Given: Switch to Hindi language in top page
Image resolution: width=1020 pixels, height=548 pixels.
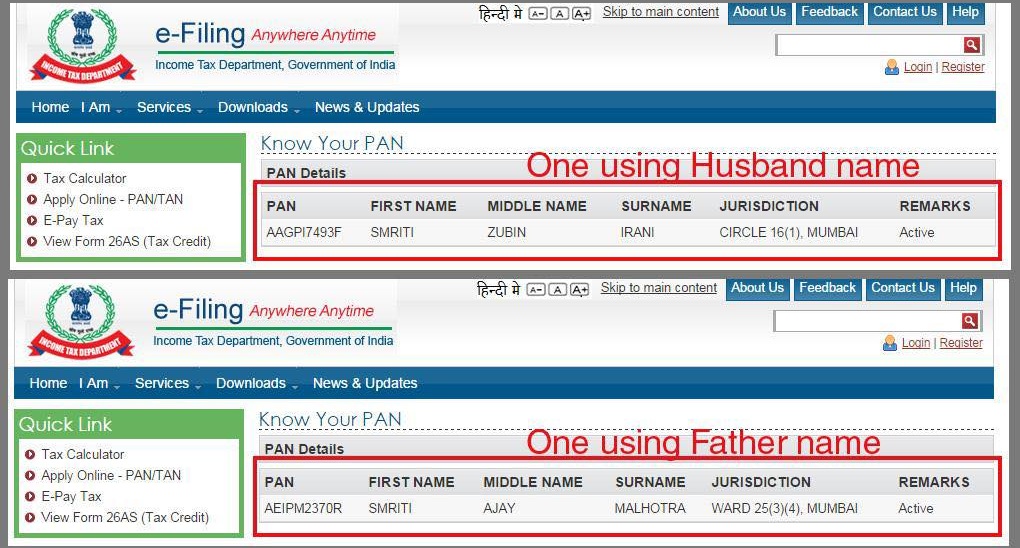Looking at the screenshot, I should tap(500, 13).
